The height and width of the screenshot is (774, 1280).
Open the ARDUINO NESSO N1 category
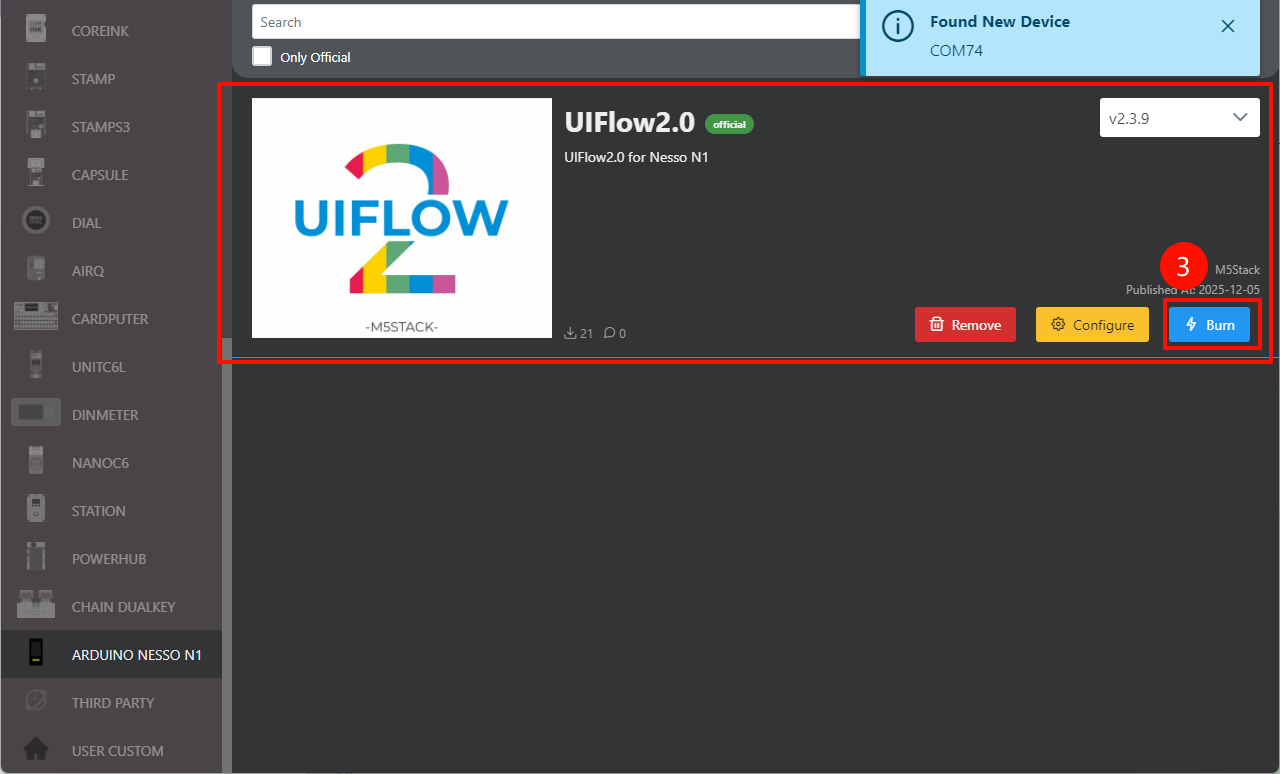pos(136,655)
